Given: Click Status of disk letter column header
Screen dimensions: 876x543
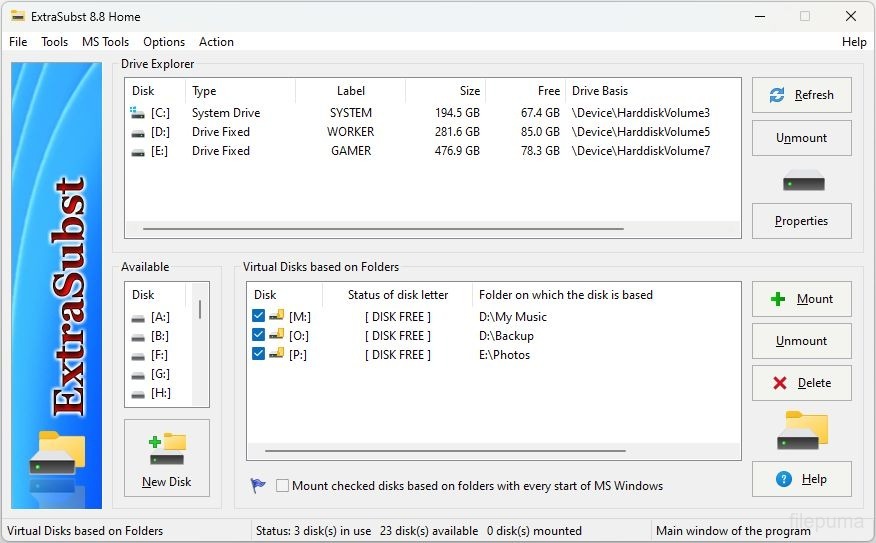Looking at the screenshot, I should coord(397,295).
